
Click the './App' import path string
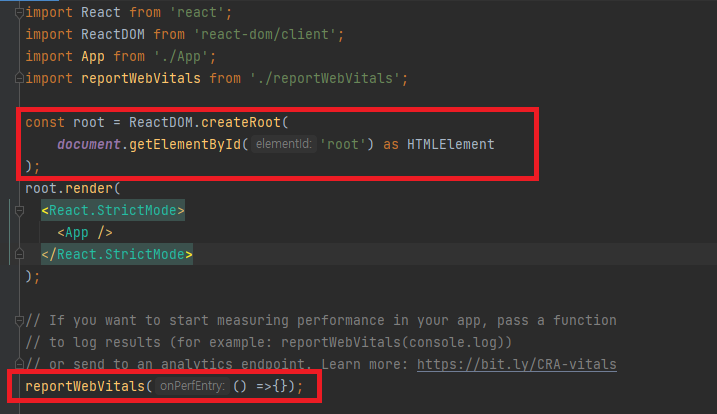181,56
